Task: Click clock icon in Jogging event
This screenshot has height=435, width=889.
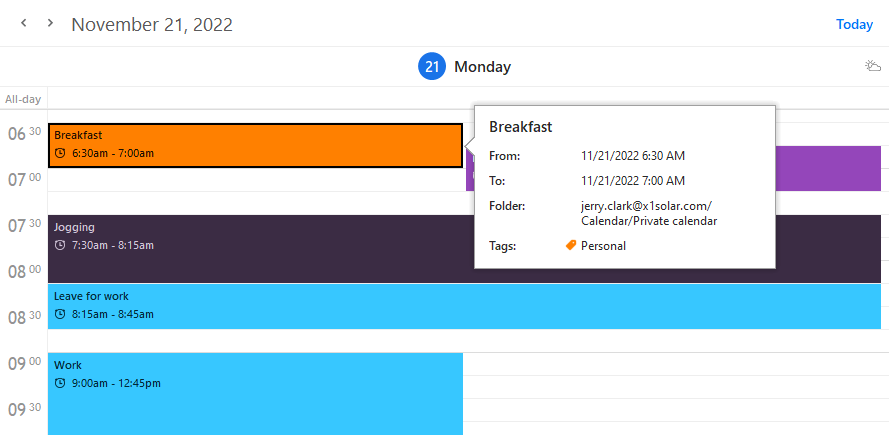Action: 61,245
